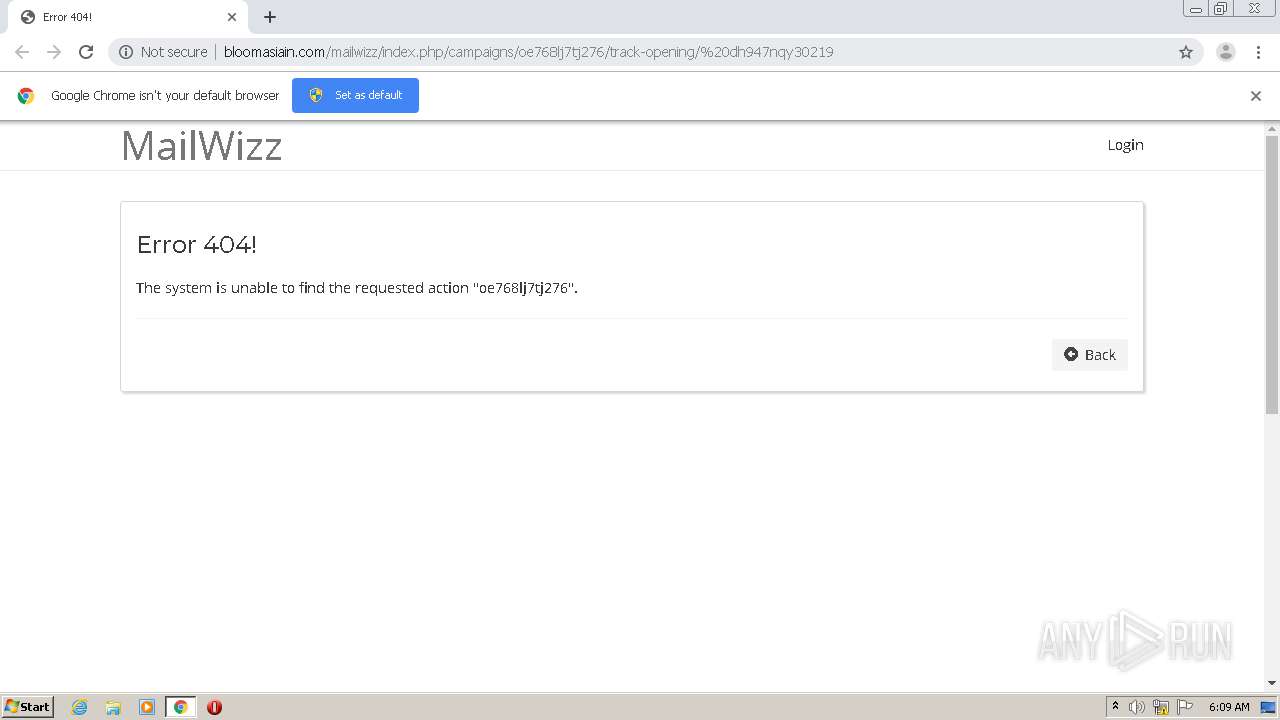Launch Internet Explorer from taskbar
This screenshot has height=720, width=1280.
pos(80,707)
